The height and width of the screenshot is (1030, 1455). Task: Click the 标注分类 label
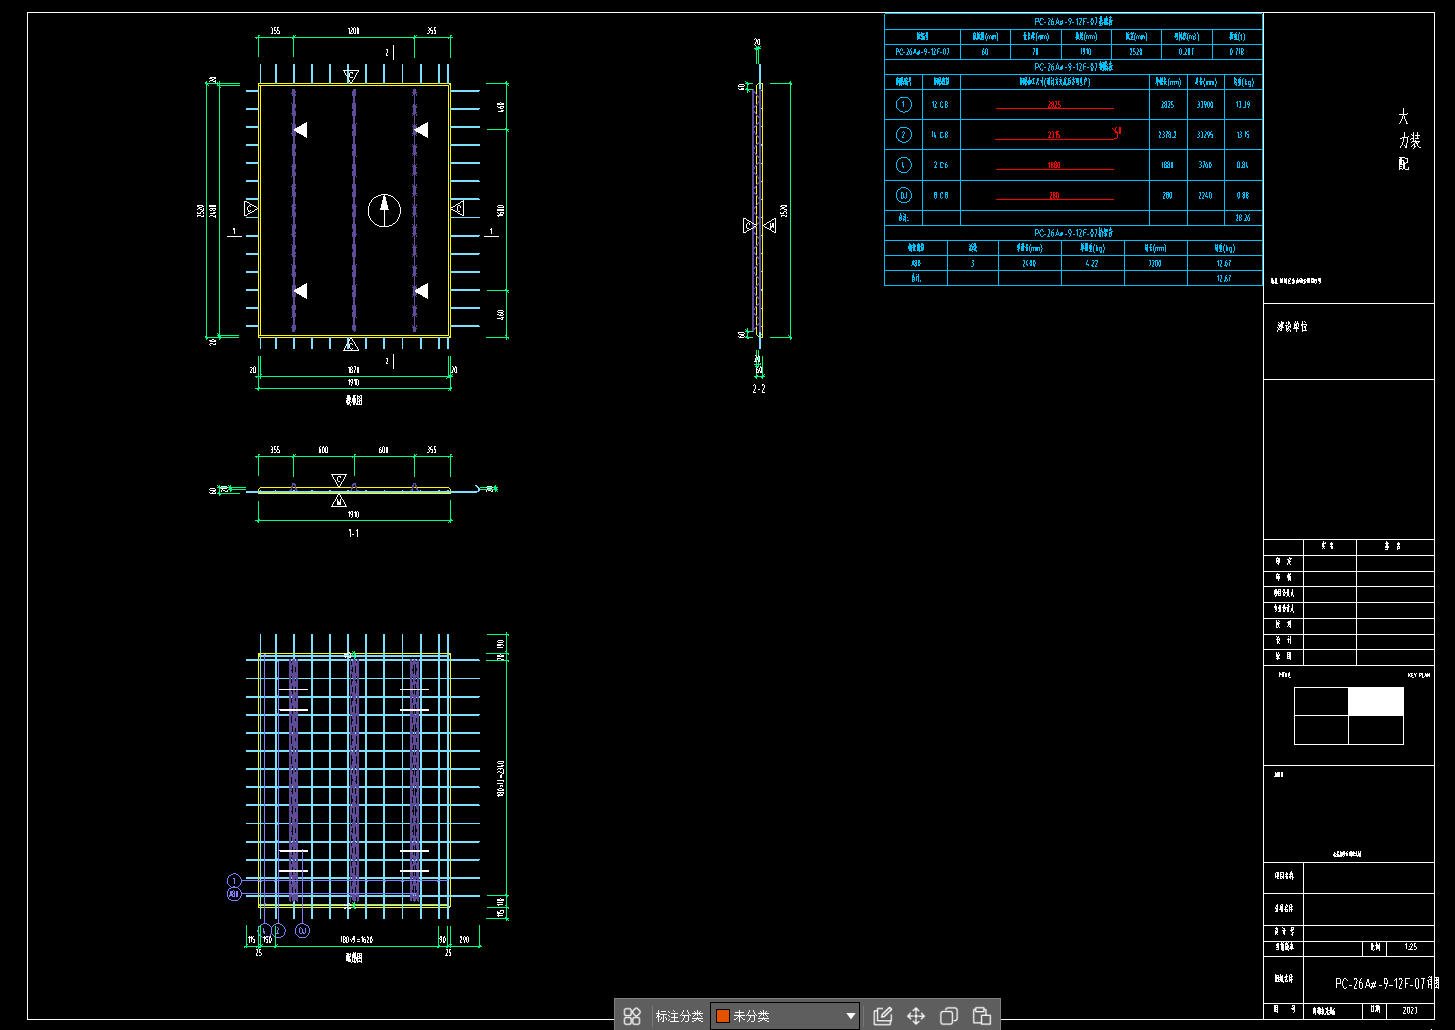[x=679, y=1016]
